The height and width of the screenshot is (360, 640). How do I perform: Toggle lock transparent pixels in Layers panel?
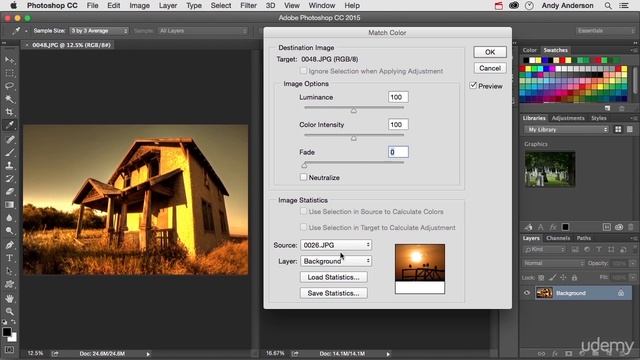click(541, 278)
